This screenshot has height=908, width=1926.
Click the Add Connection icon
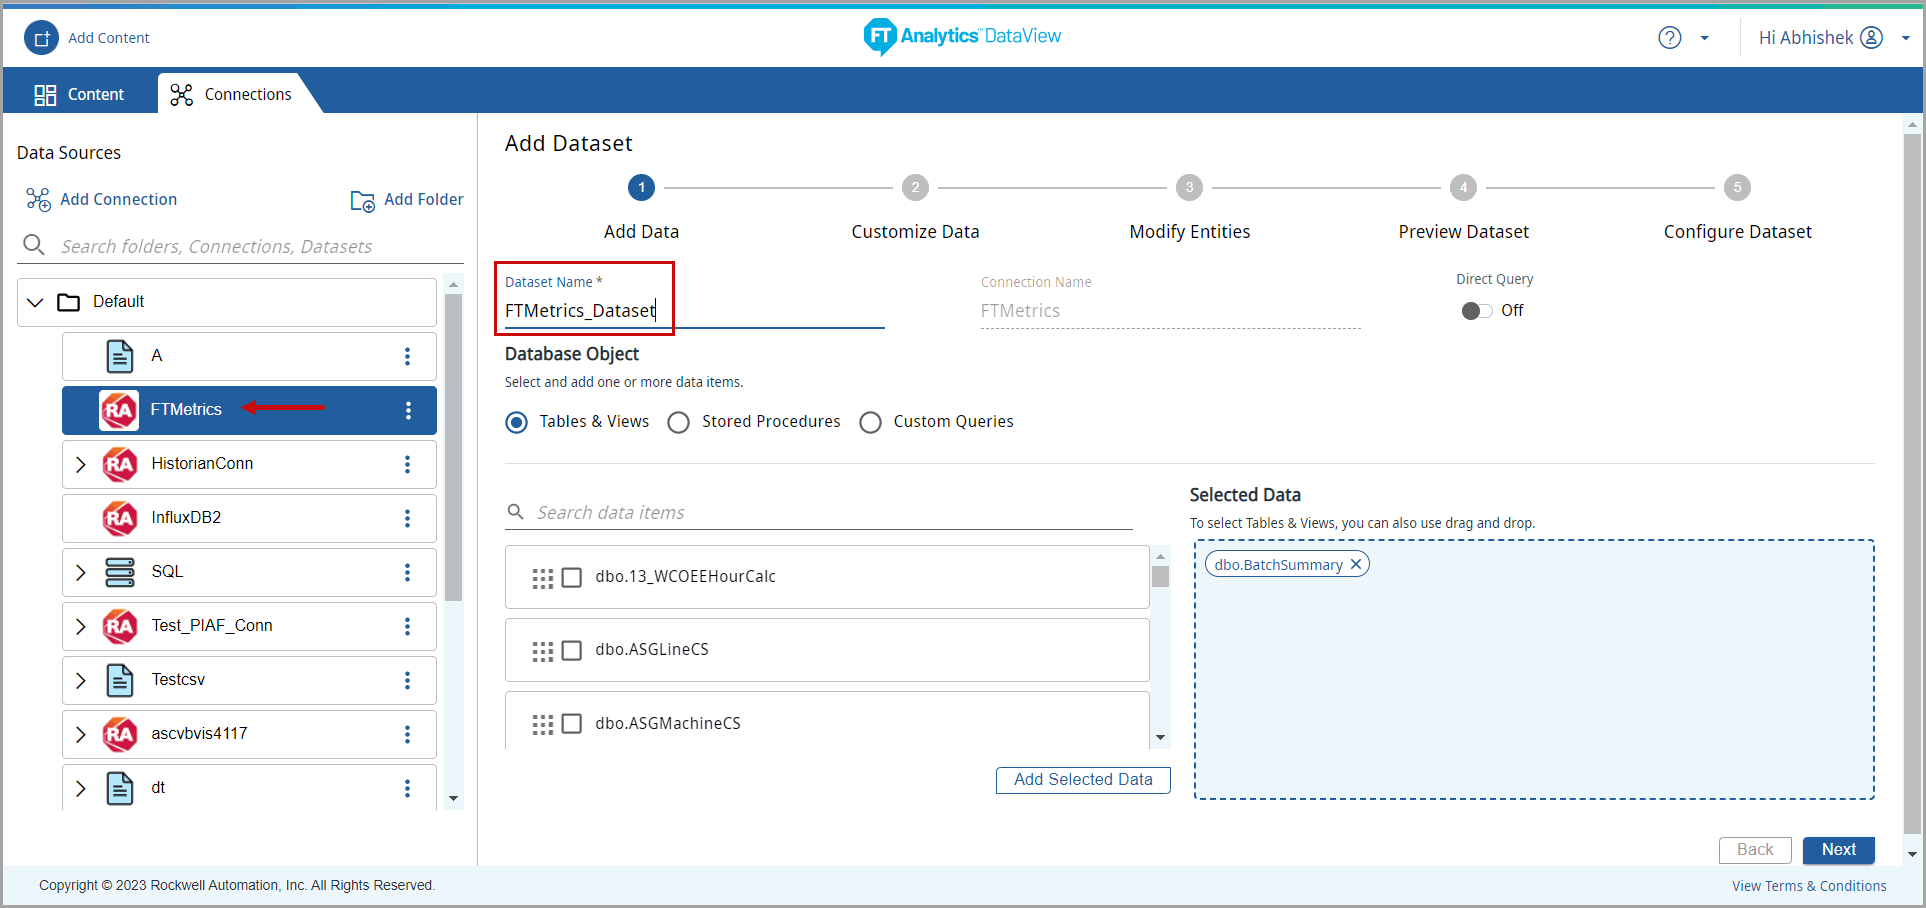coord(38,200)
